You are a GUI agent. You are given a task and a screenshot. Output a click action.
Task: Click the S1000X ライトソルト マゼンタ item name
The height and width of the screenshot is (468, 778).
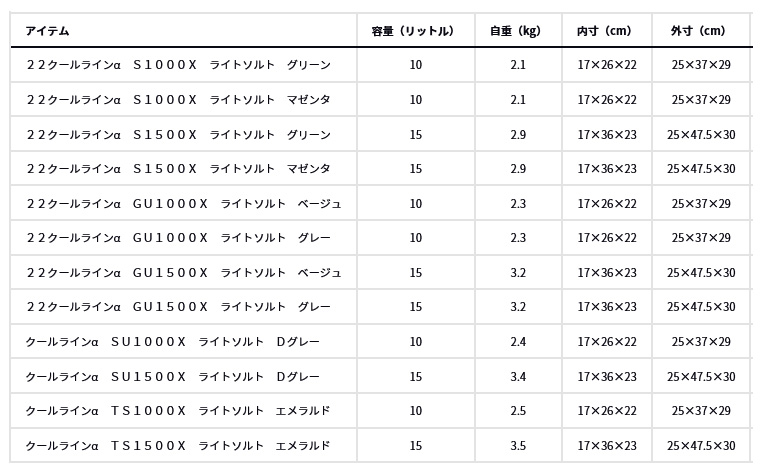coord(178,100)
